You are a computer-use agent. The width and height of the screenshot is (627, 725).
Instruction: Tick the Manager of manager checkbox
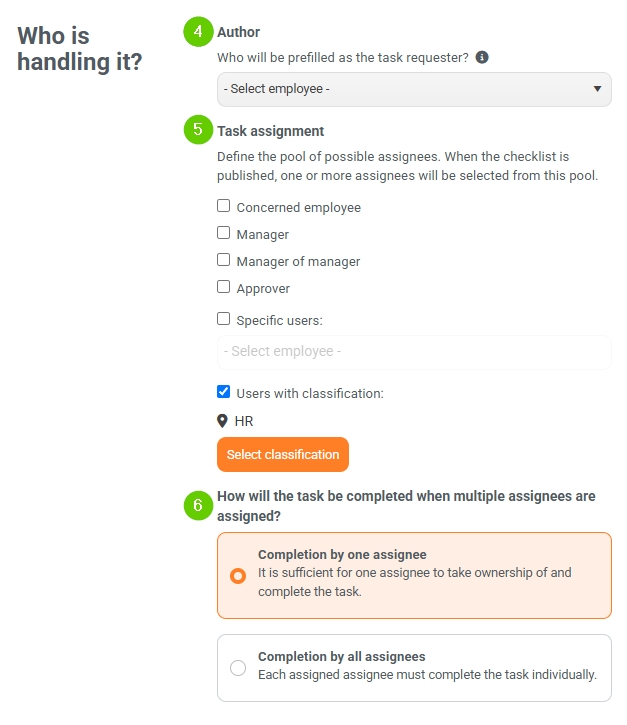point(224,260)
